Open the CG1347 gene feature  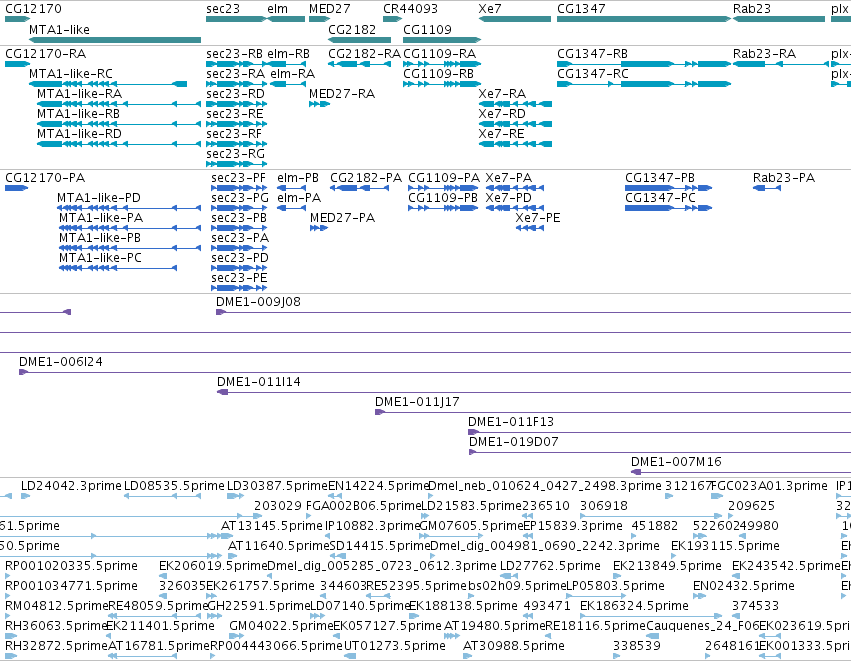[644, 19]
